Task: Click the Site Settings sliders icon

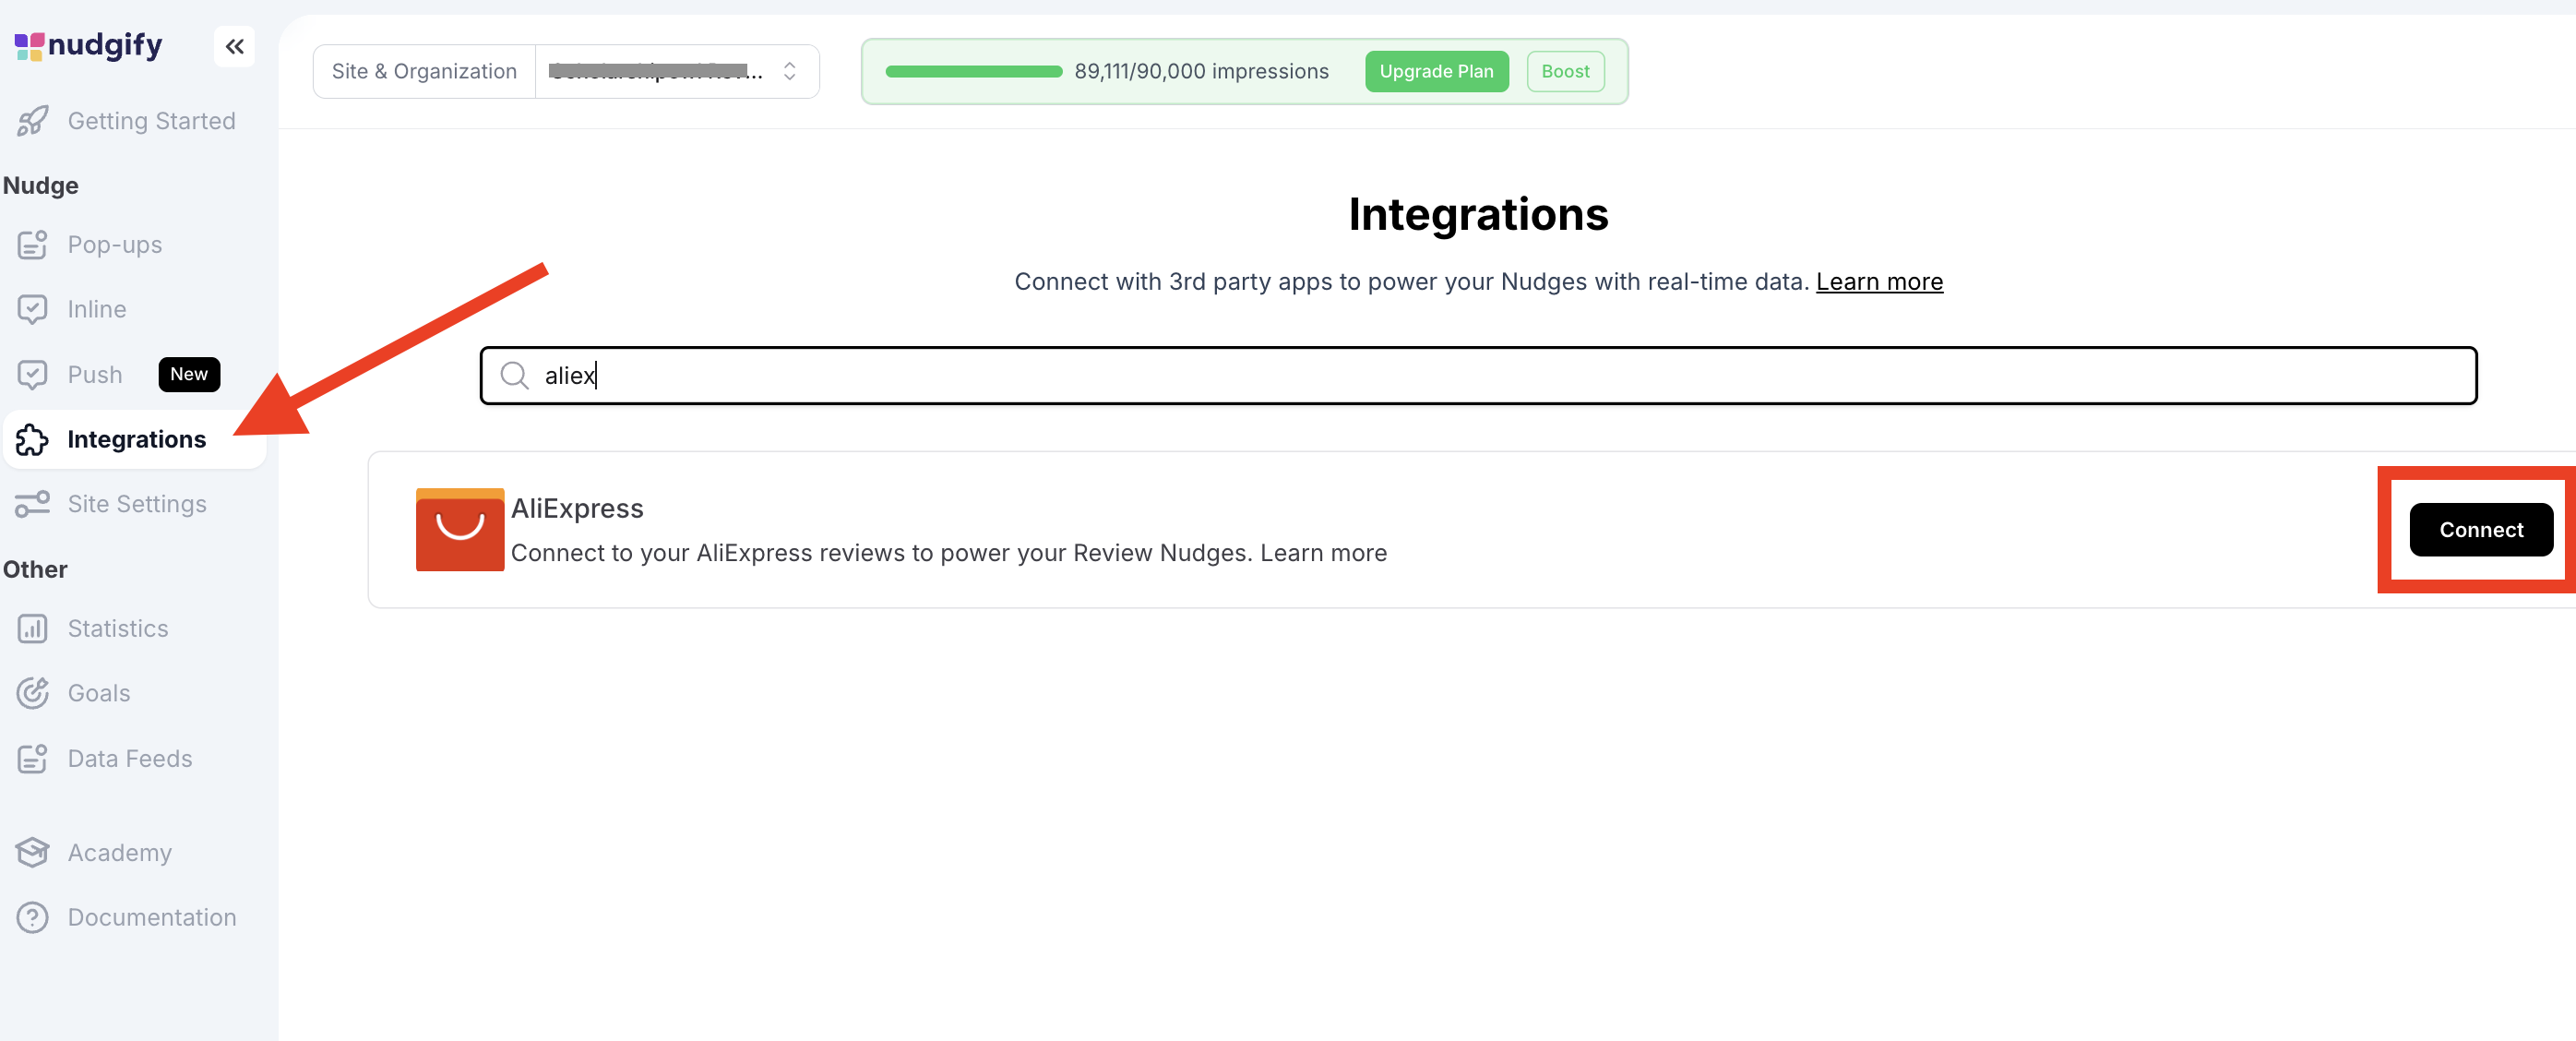Action: click(x=32, y=504)
